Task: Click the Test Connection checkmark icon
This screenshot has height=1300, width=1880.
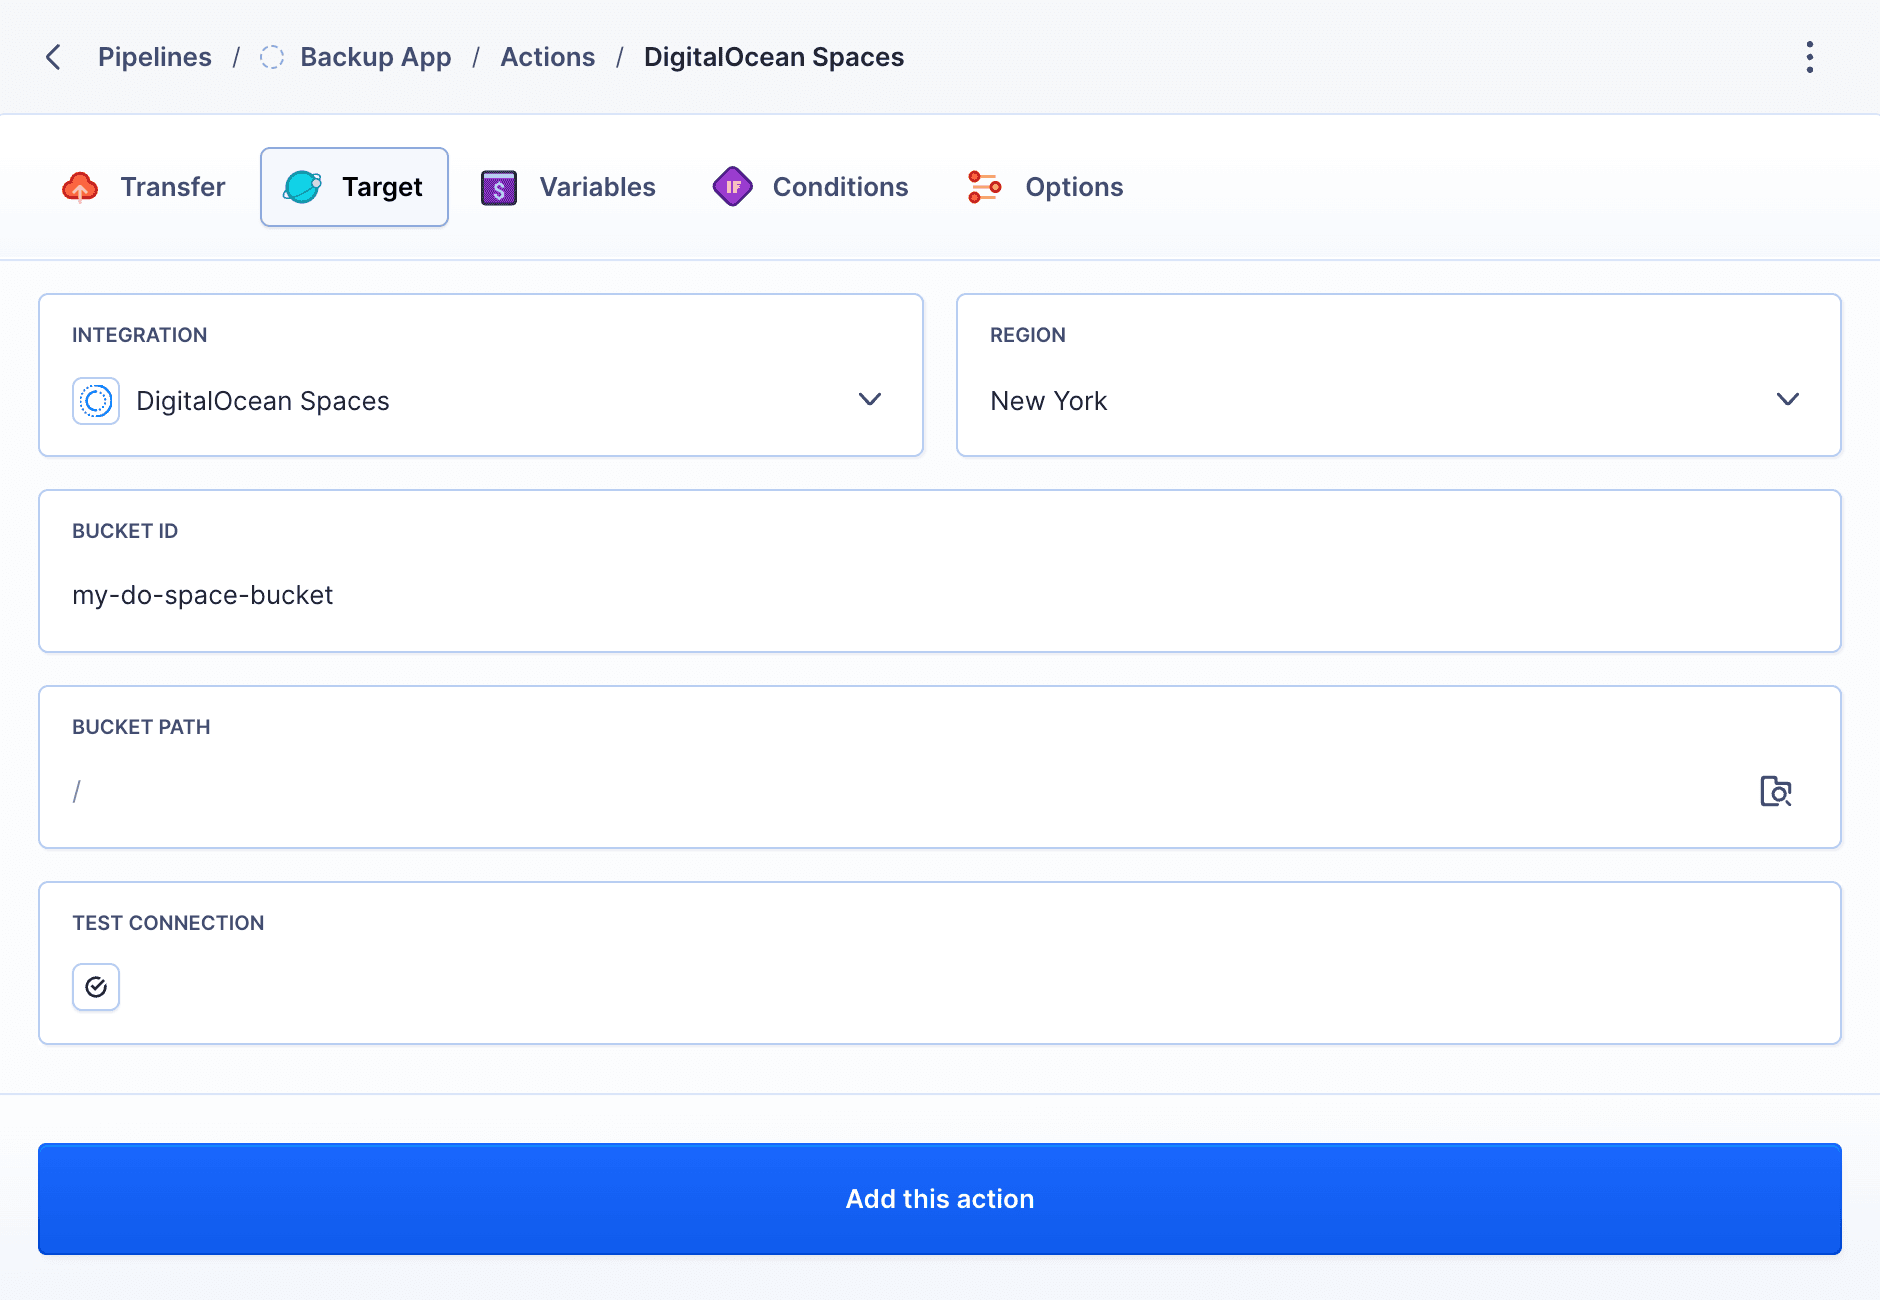Action: pyautogui.click(x=95, y=987)
